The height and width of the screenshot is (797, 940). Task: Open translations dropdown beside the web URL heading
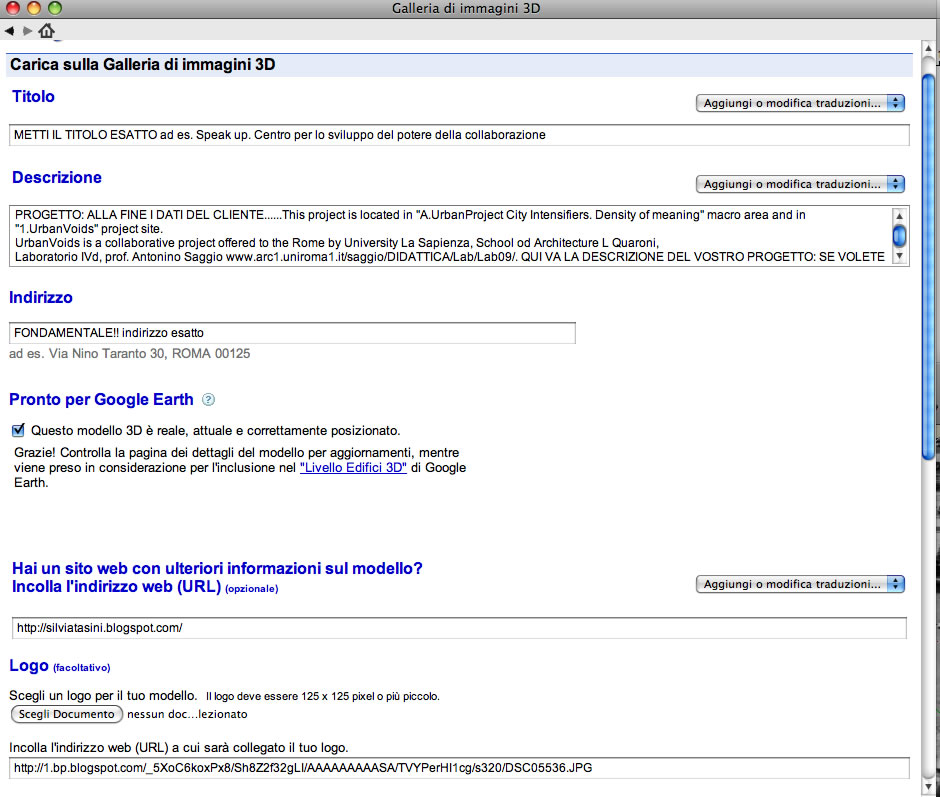pyautogui.click(x=799, y=584)
